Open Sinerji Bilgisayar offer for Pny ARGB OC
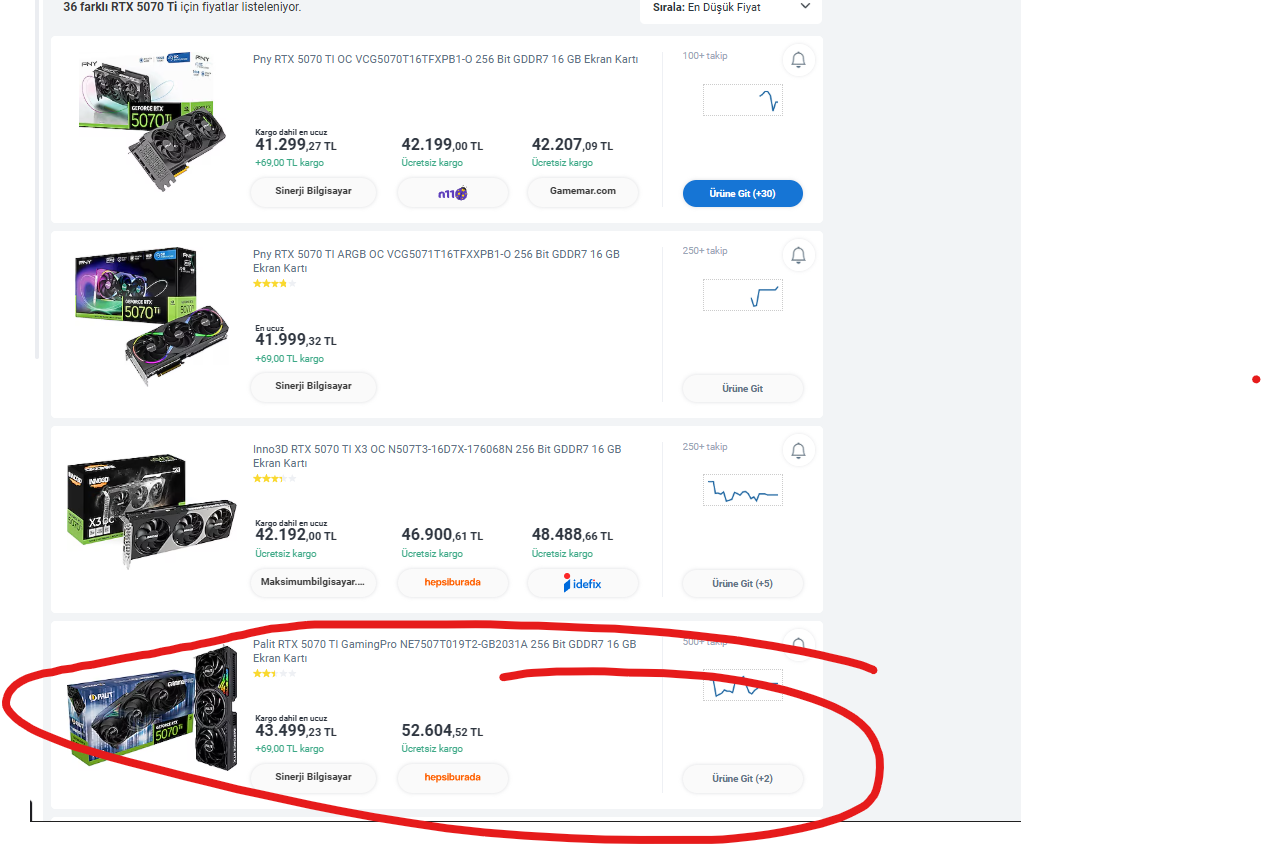Image resolution: width=1261 pixels, height=844 pixels. click(314, 386)
